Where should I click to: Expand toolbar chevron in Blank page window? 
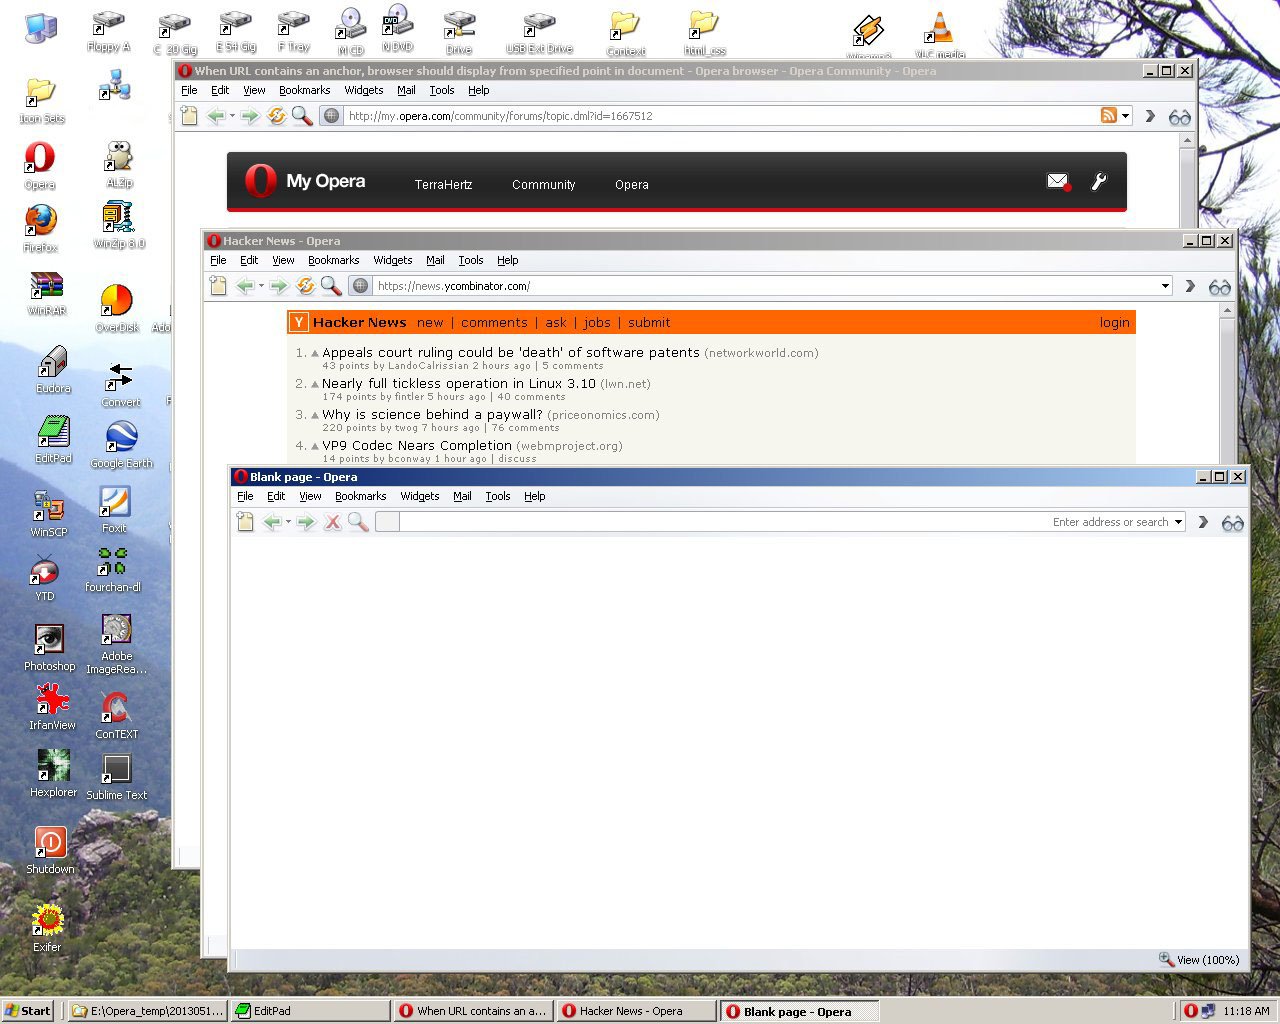click(x=1203, y=522)
